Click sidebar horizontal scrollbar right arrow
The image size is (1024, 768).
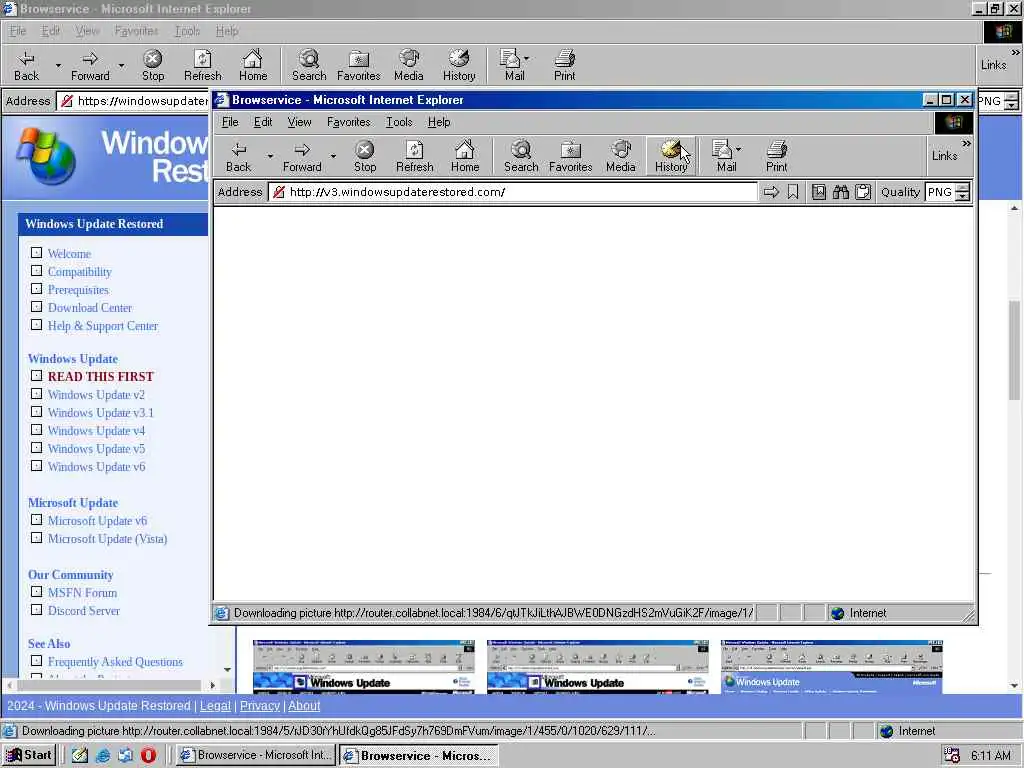click(x=212, y=685)
